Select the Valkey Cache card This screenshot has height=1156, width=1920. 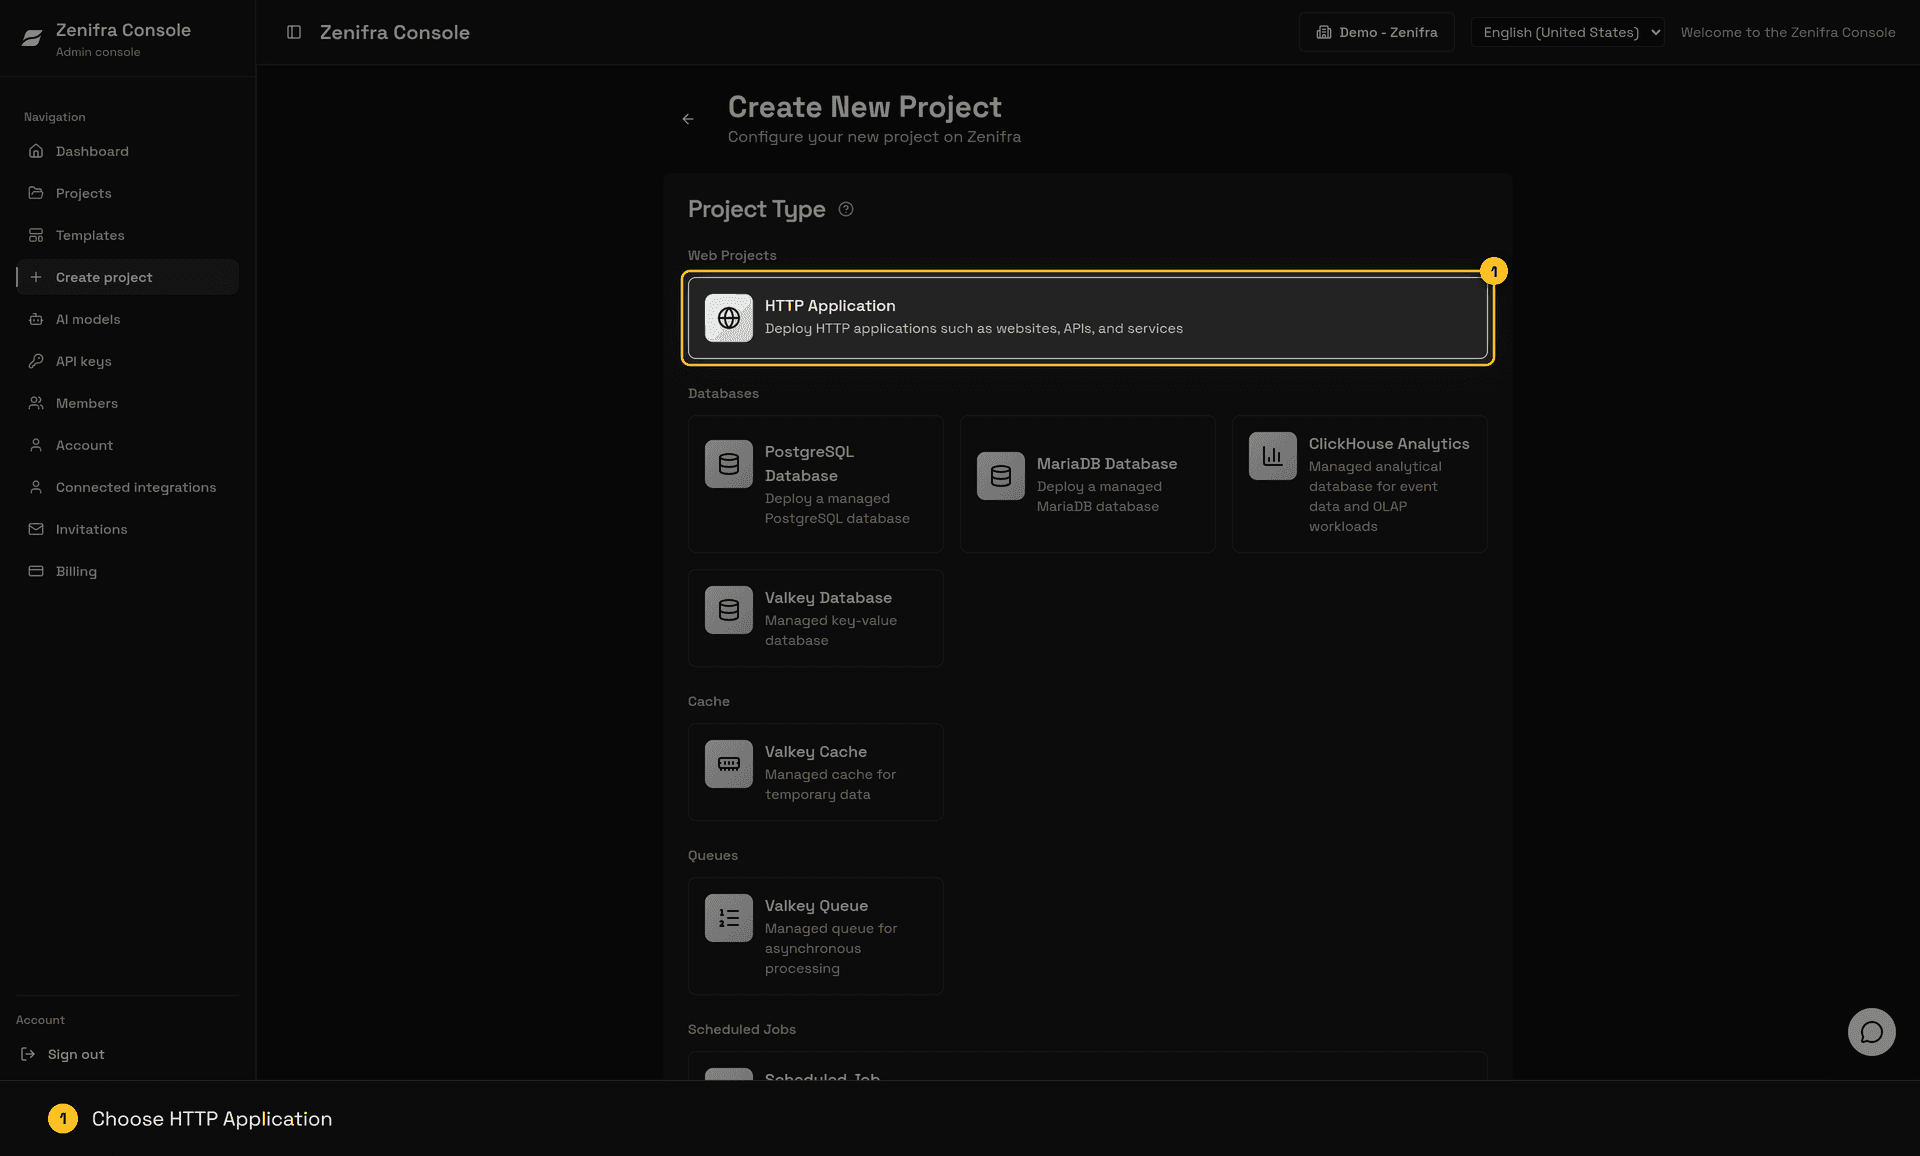coord(816,772)
